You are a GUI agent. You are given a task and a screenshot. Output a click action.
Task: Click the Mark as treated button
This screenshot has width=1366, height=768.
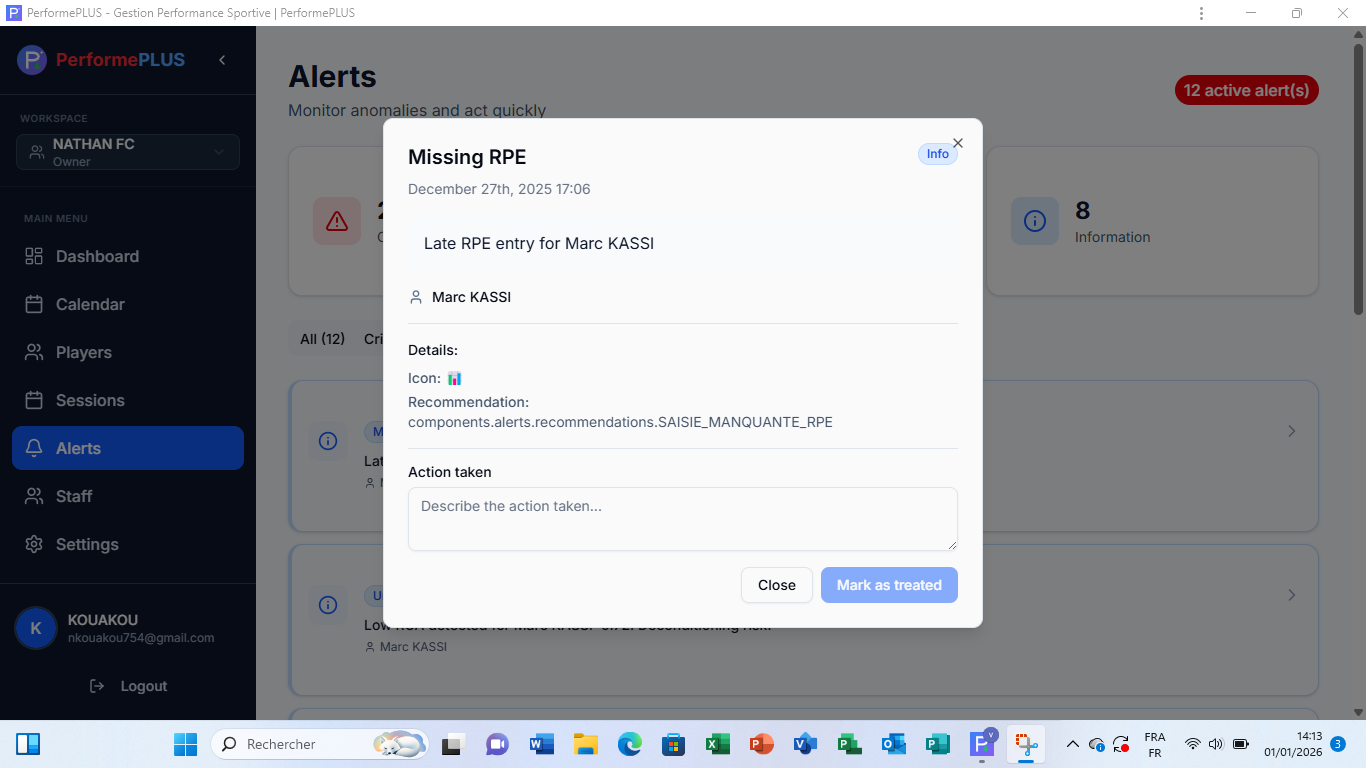tap(889, 585)
